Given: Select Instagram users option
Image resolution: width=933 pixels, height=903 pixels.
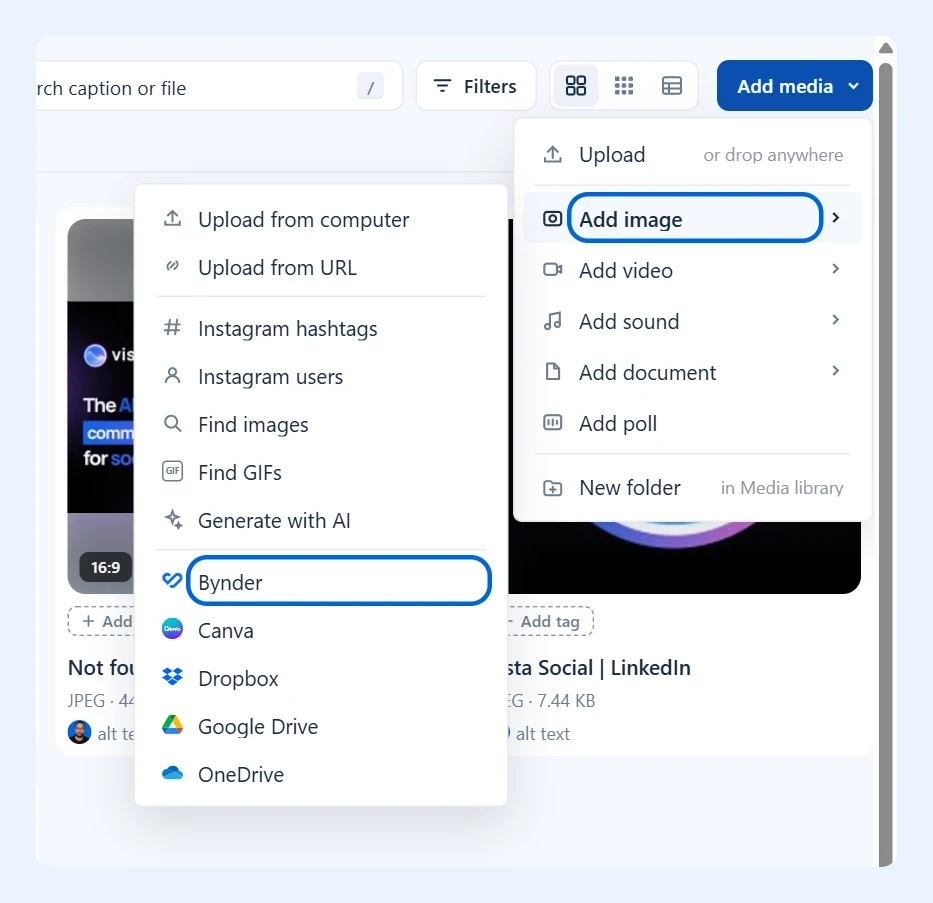Looking at the screenshot, I should (321, 377).
